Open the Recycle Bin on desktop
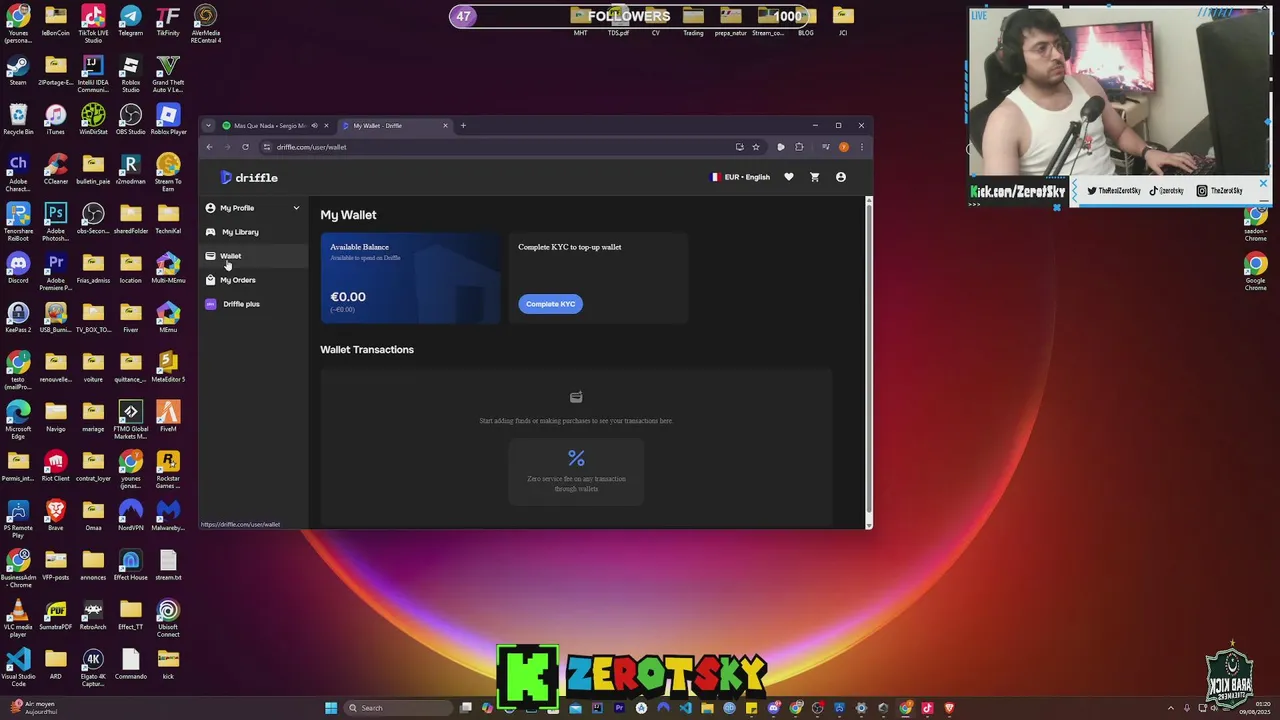1280x720 pixels. click(17, 119)
